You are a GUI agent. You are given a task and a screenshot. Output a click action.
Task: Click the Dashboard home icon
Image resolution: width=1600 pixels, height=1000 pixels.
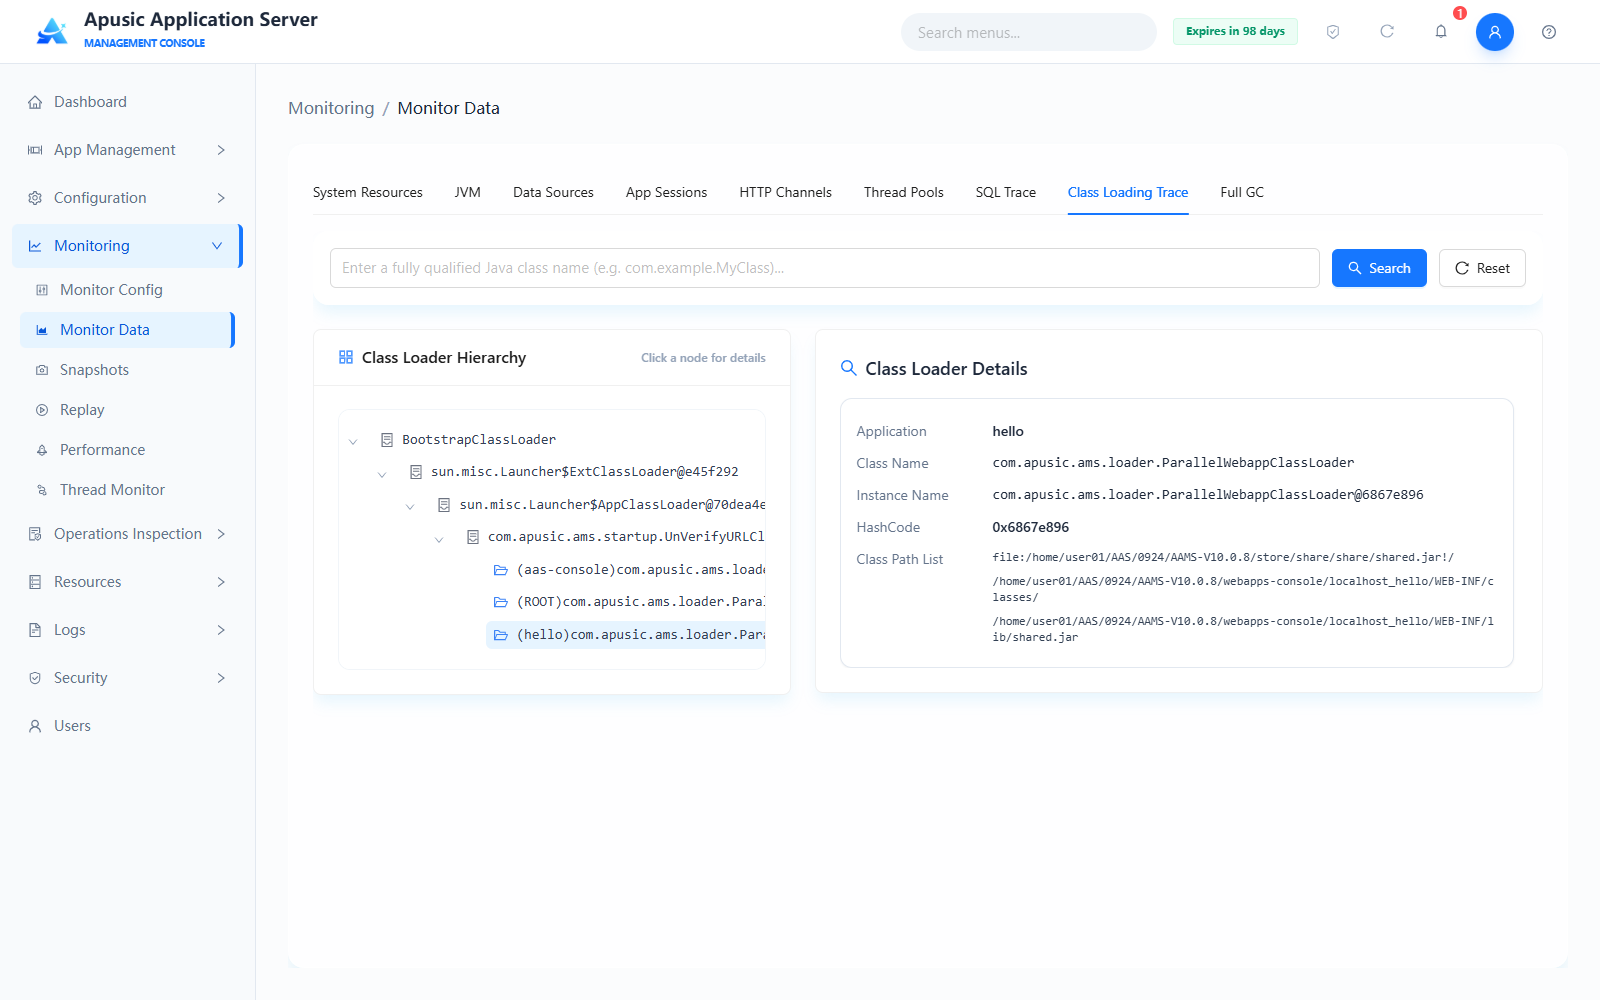(35, 102)
